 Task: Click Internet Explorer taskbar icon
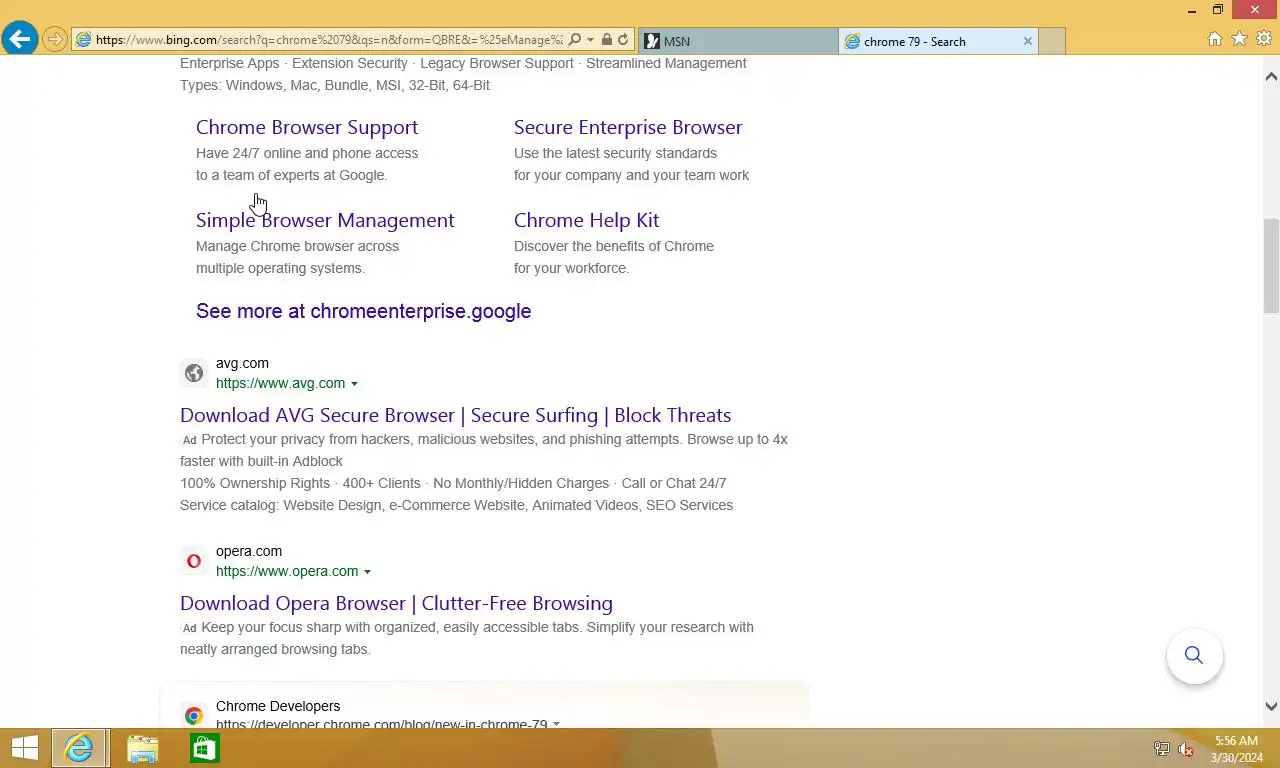click(79, 748)
